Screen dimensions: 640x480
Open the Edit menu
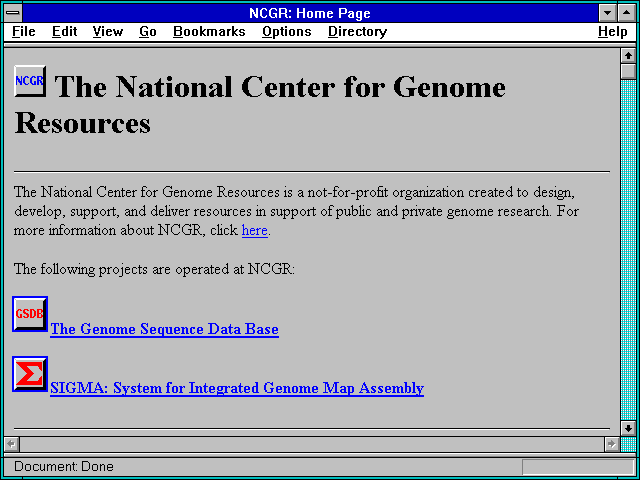pyautogui.click(x=64, y=31)
